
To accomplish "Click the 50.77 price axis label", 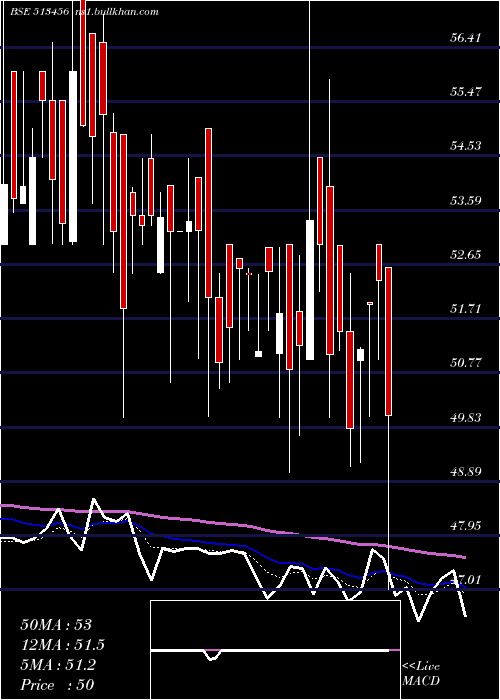I will (465, 362).
